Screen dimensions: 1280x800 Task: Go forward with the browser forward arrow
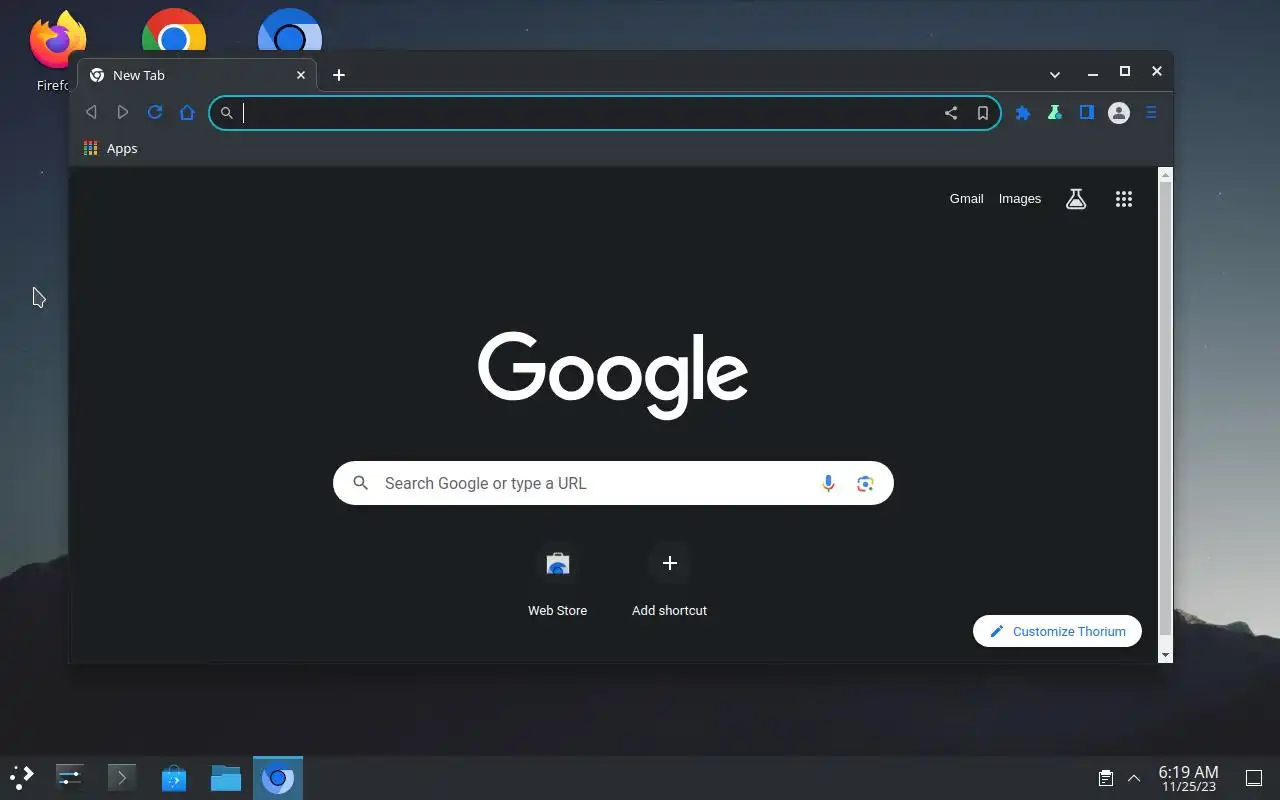point(123,112)
